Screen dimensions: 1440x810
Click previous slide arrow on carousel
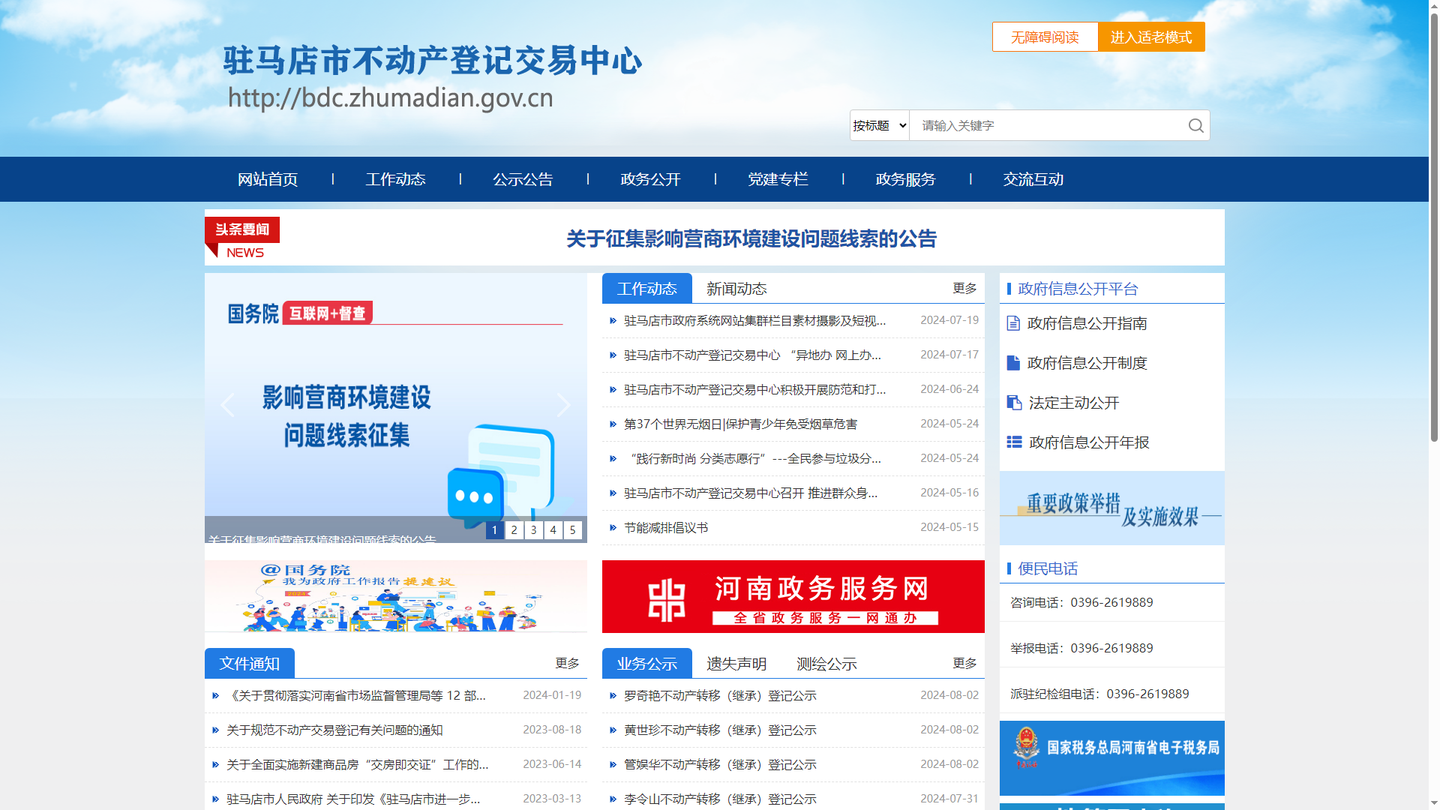tap(228, 404)
